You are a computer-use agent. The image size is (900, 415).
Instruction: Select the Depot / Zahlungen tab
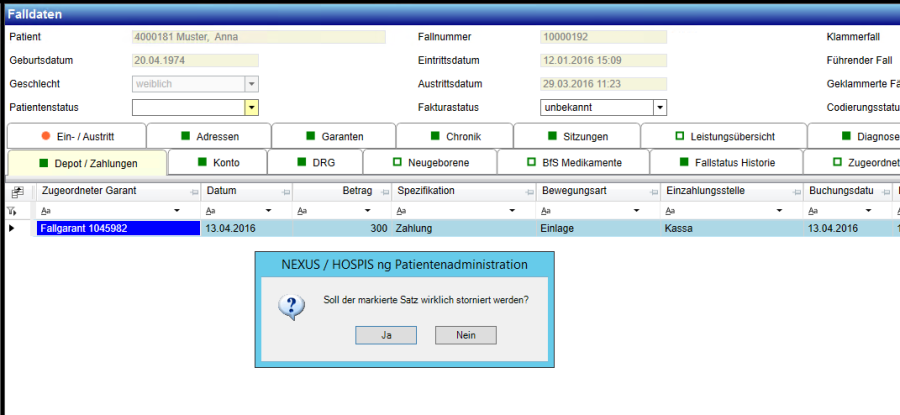pos(87,163)
